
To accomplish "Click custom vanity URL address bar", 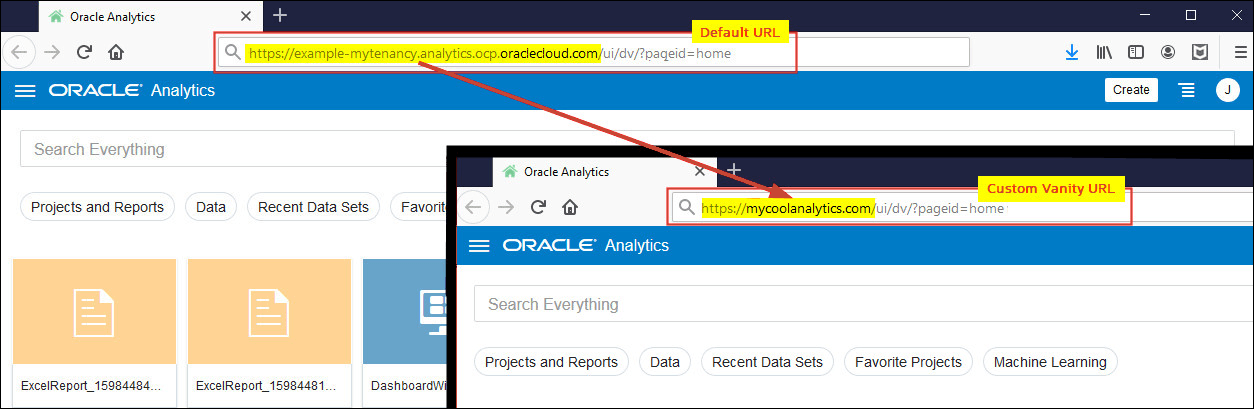I will click(900, 208).
